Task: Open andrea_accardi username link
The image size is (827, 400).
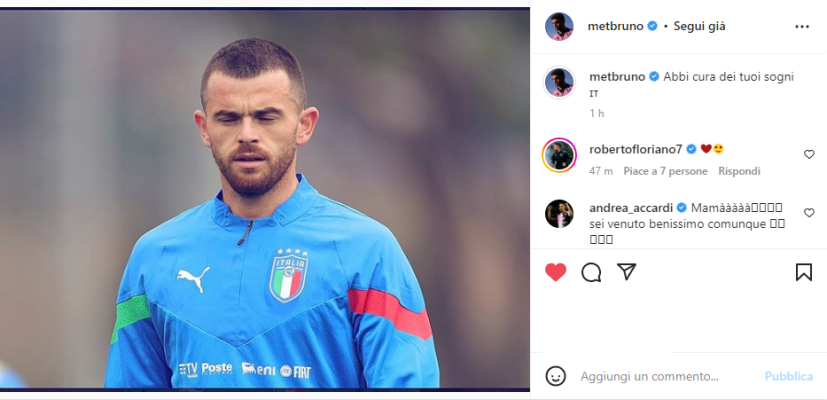Action: click(x=631, y=207)
